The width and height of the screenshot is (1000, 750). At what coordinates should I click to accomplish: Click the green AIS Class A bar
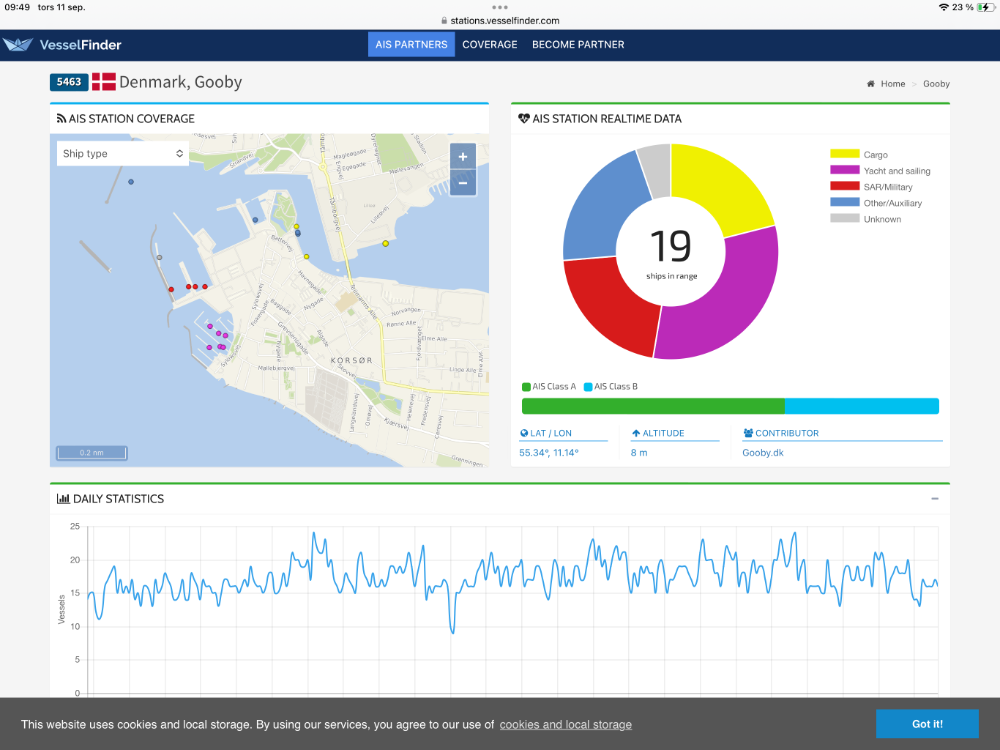[x=653, y=406]
